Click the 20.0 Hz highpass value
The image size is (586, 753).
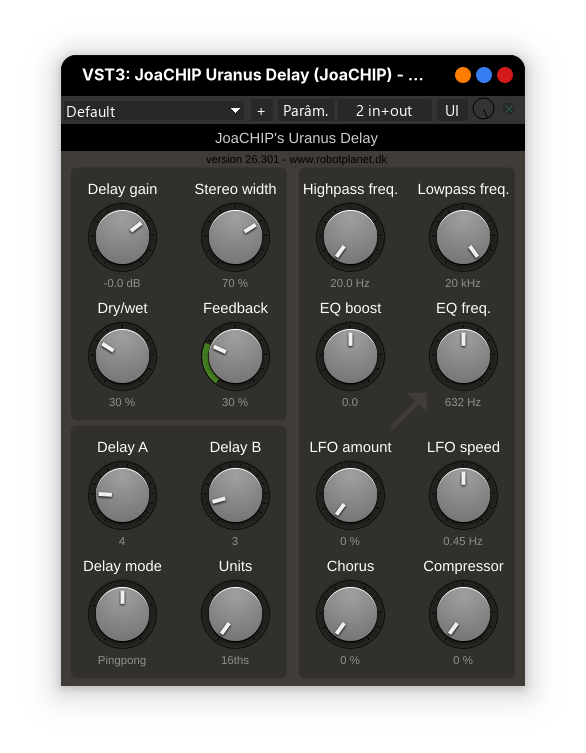point(350,283)
